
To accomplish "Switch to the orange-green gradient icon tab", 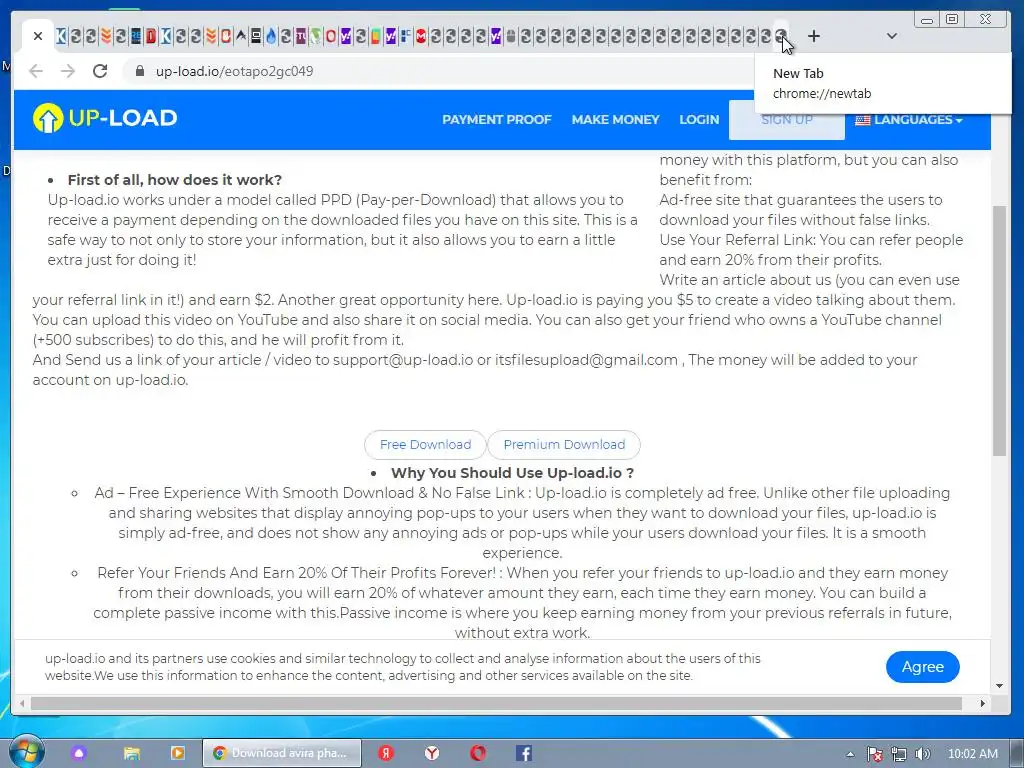I will [x=376, y=36].
